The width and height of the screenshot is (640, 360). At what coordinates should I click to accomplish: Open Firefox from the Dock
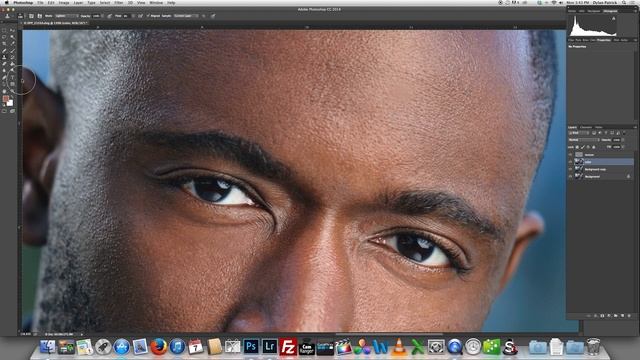point(159,347)
